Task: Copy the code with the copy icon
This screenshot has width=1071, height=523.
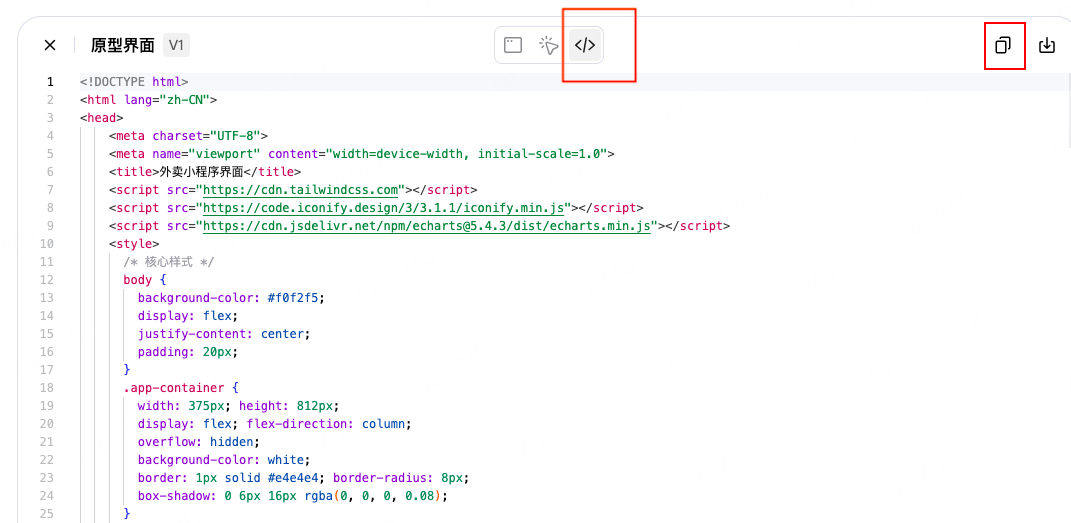Action: [1003, 46]
